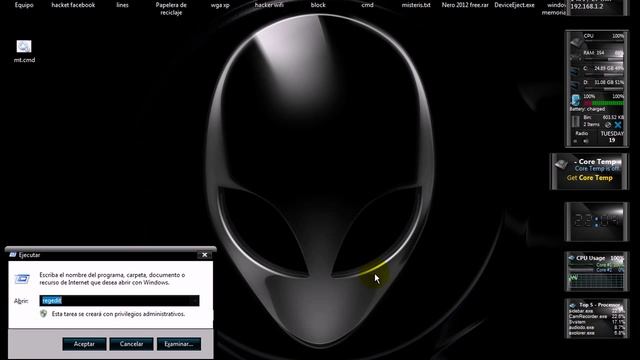Select the Equipo desktop shortcut label
The image size is (640, 360).
24,5
